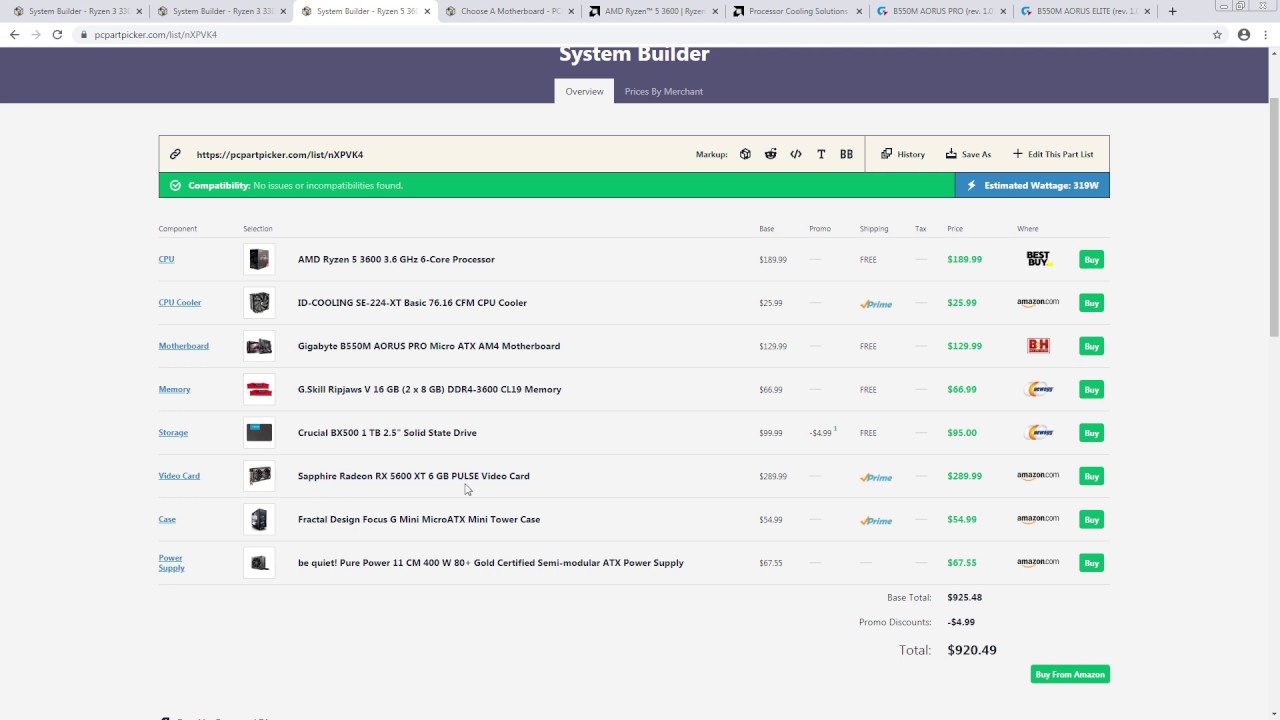Screen dimensions: 1280x720
Task: Select plain text markup icon
Action: click(821, 154)
